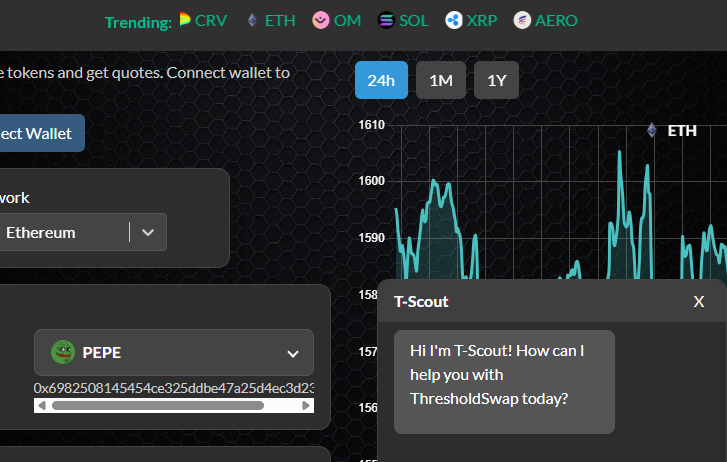Open trending AERO token link
The width and height of the screenshot is (727, 462).
tap(546, 20)
